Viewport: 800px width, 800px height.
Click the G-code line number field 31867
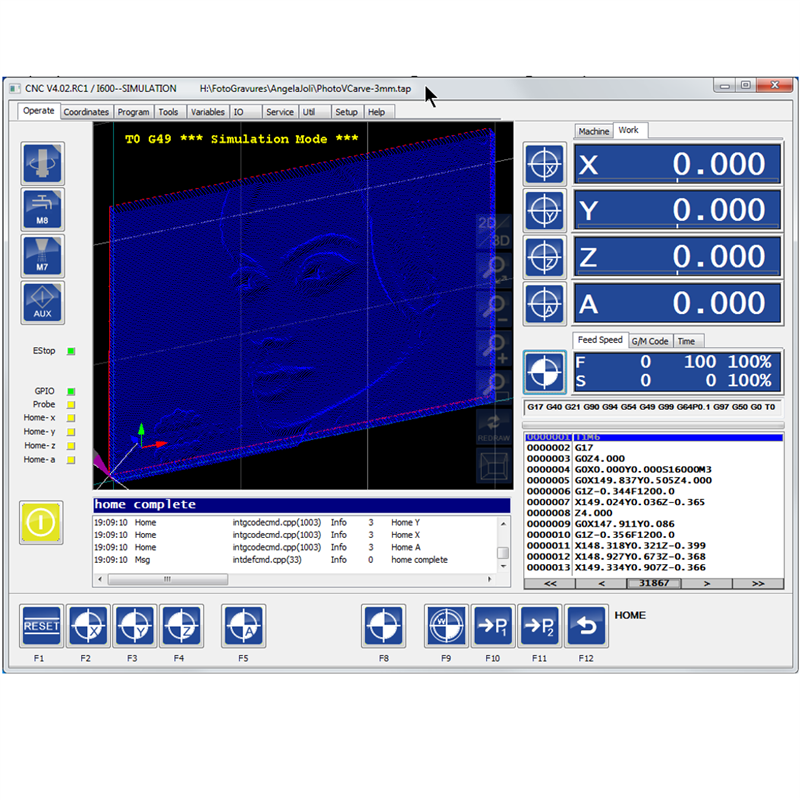(x=654, y=583)
